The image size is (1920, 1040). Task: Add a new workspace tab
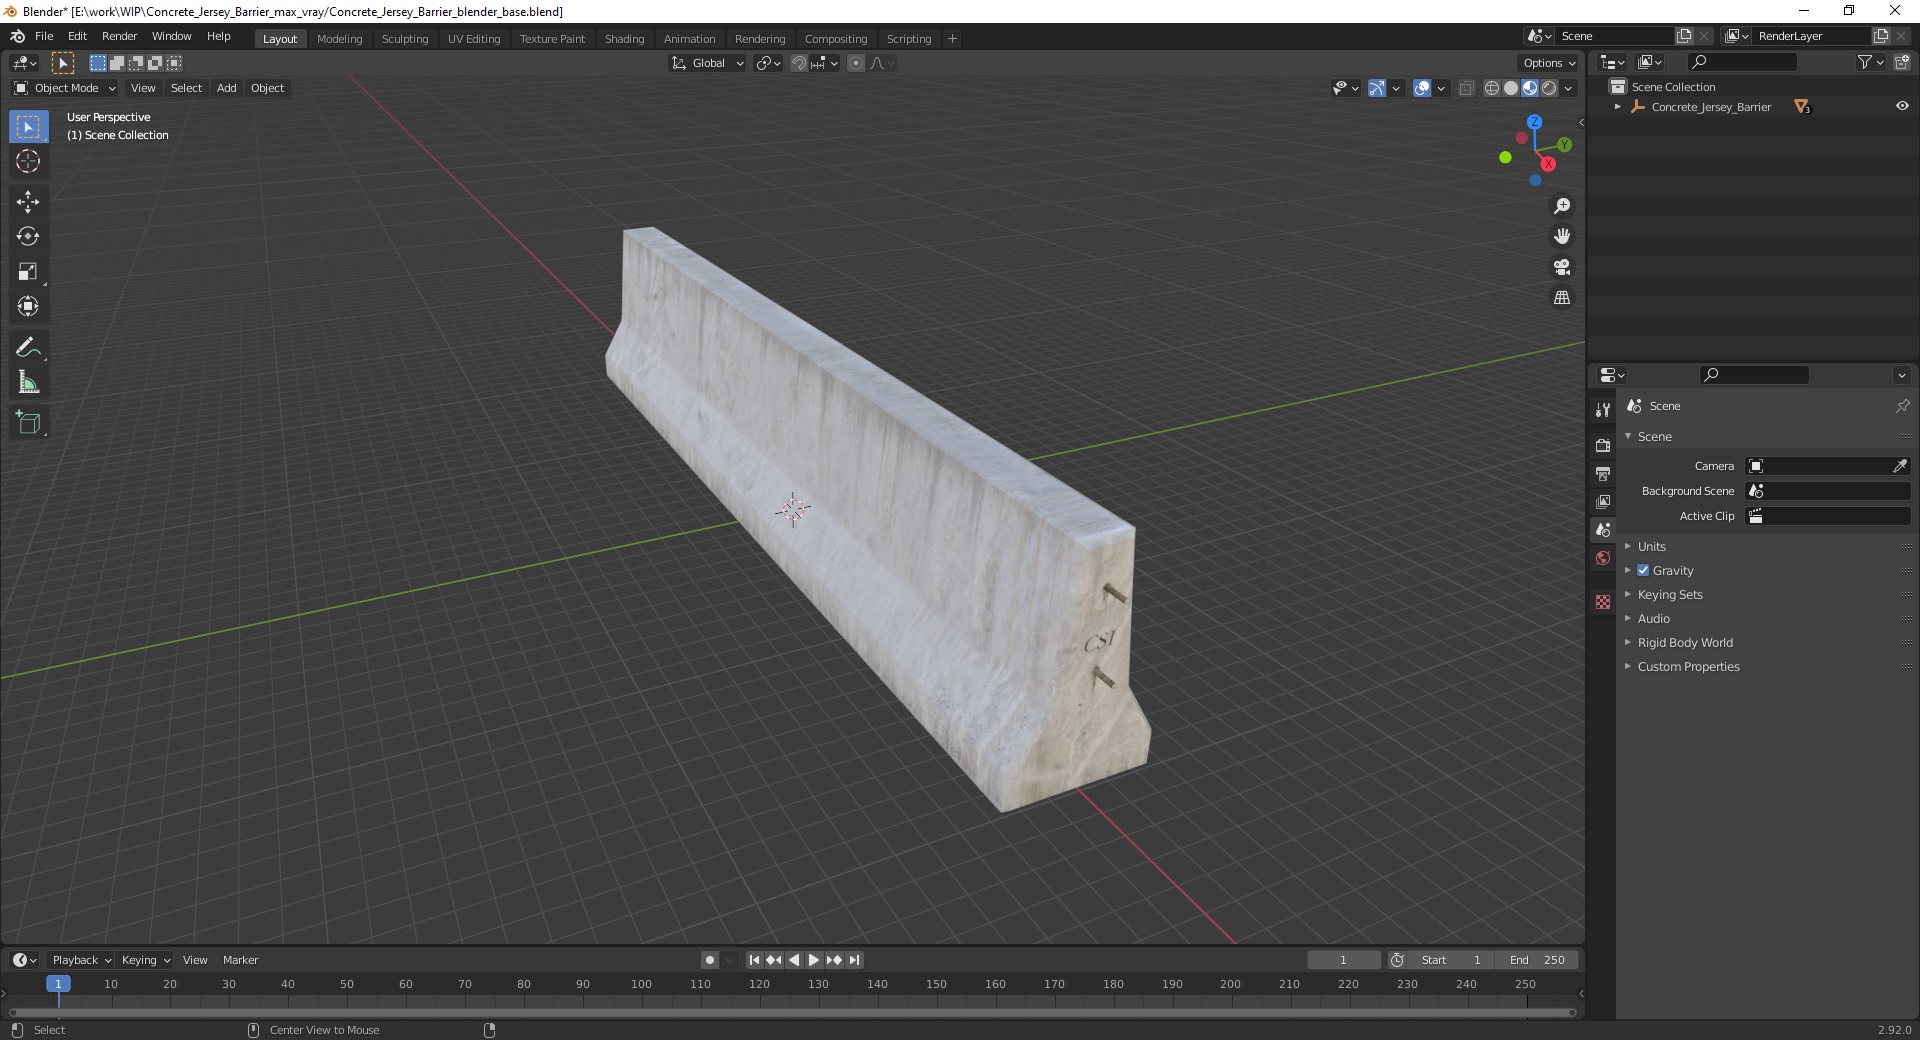pos(952,39)
